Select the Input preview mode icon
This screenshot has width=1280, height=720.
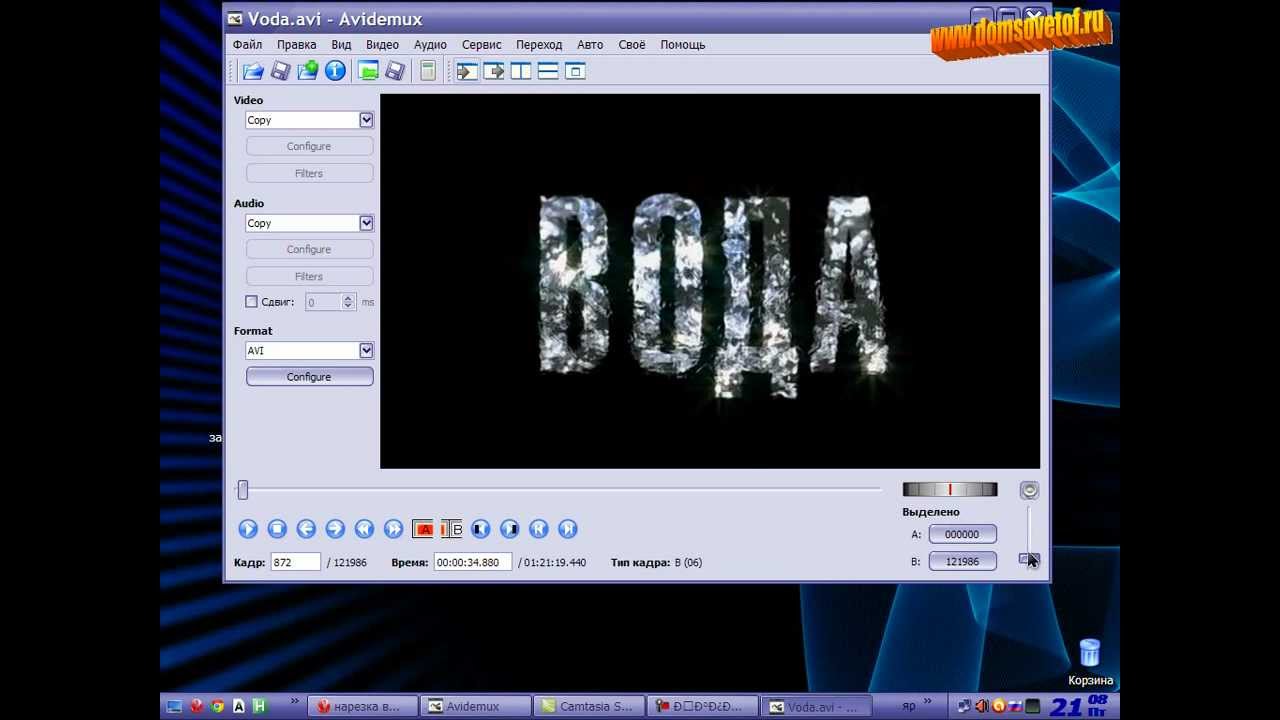(x=467, y=71)
